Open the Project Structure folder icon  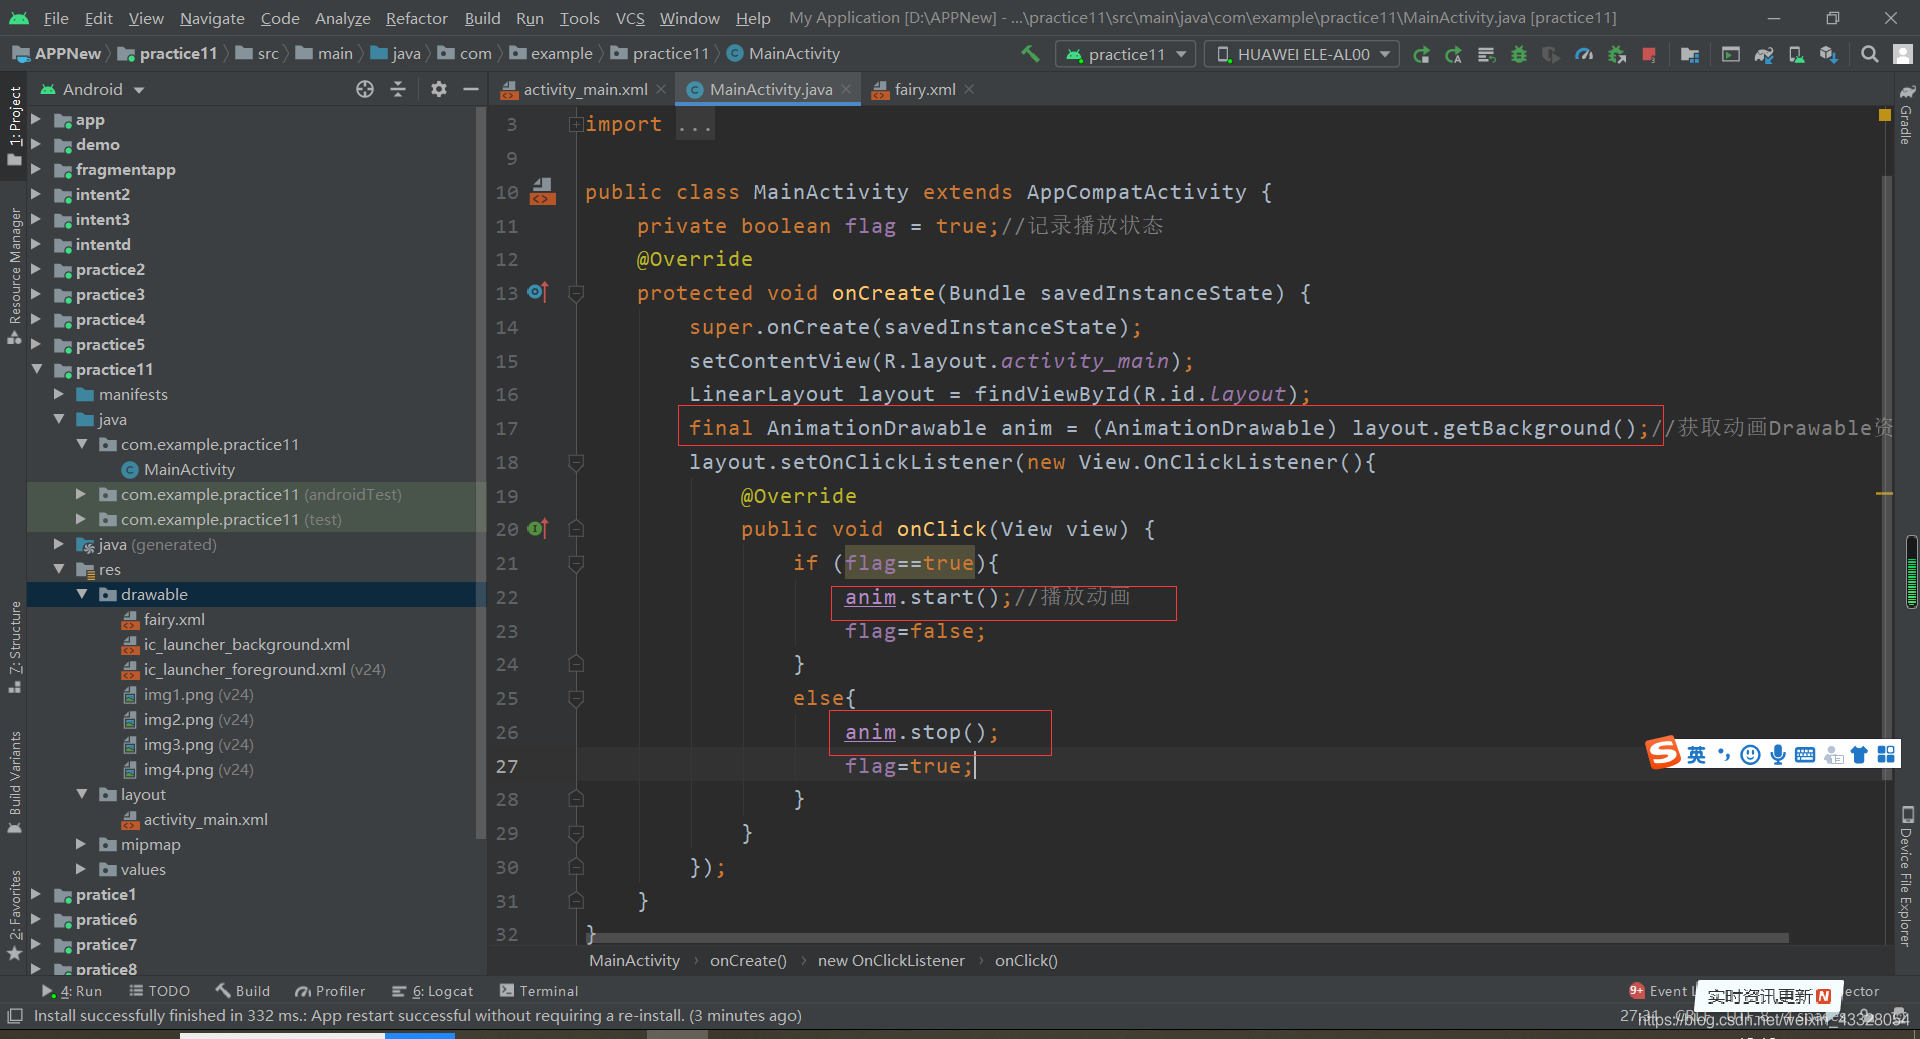click(1690, 54)
